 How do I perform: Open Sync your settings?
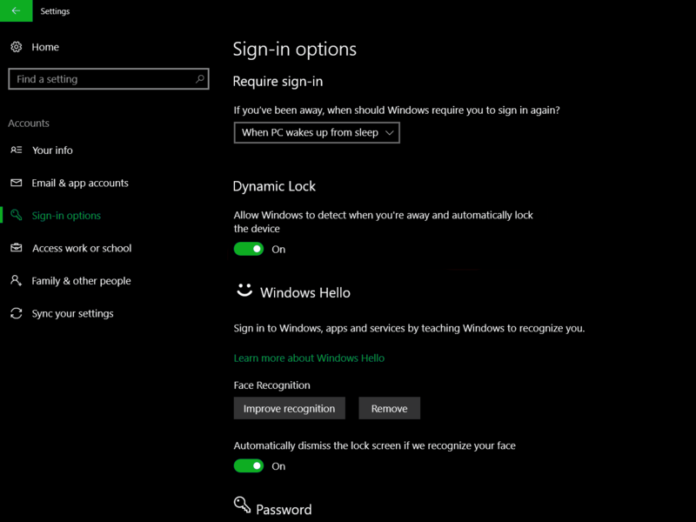(x=72, y=313)
